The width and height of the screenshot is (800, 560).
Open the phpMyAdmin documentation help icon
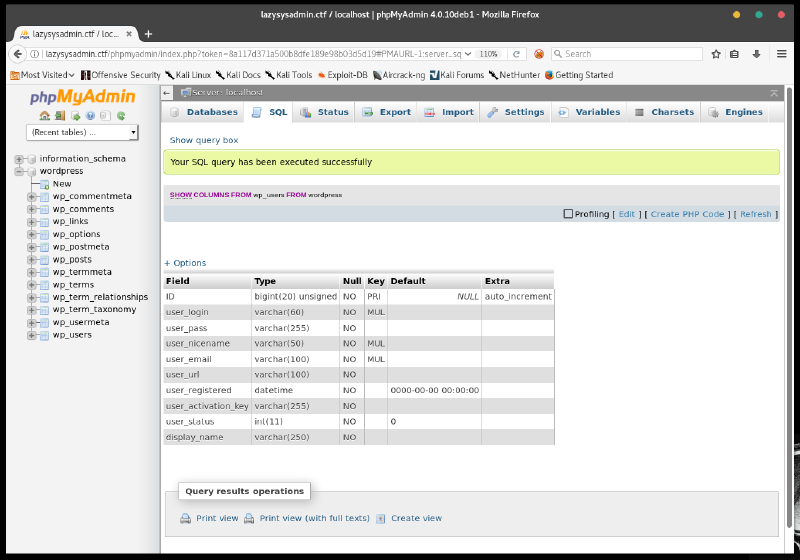(90, 115)
